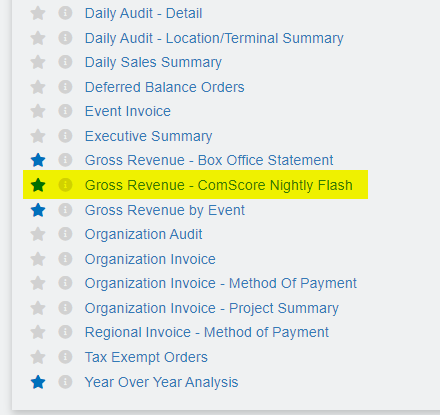Unfavorite Gross Revenue - Box Office Statement star
This screenshot has width=440, height=415.
(x=38, y=160)
